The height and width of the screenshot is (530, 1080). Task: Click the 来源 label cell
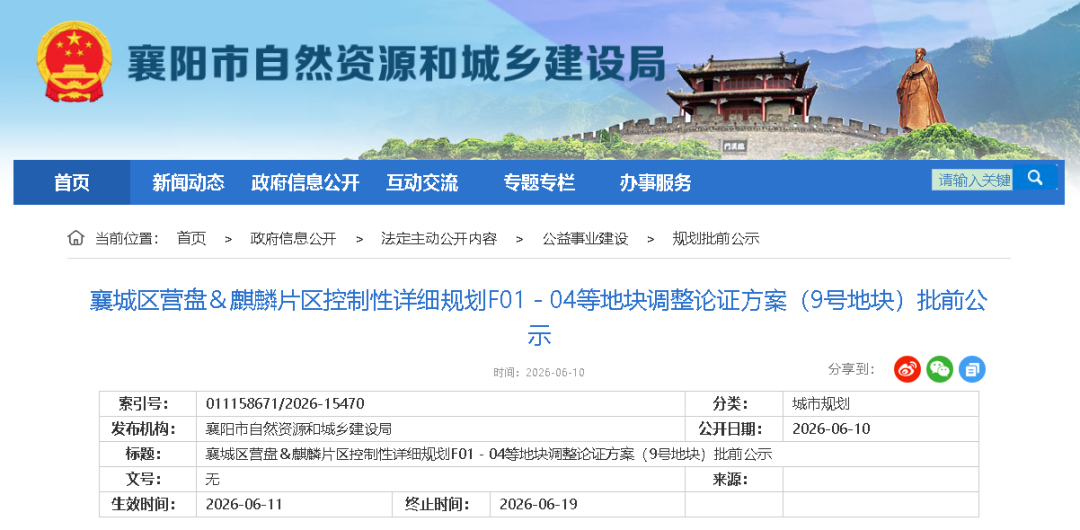[734, 479]
